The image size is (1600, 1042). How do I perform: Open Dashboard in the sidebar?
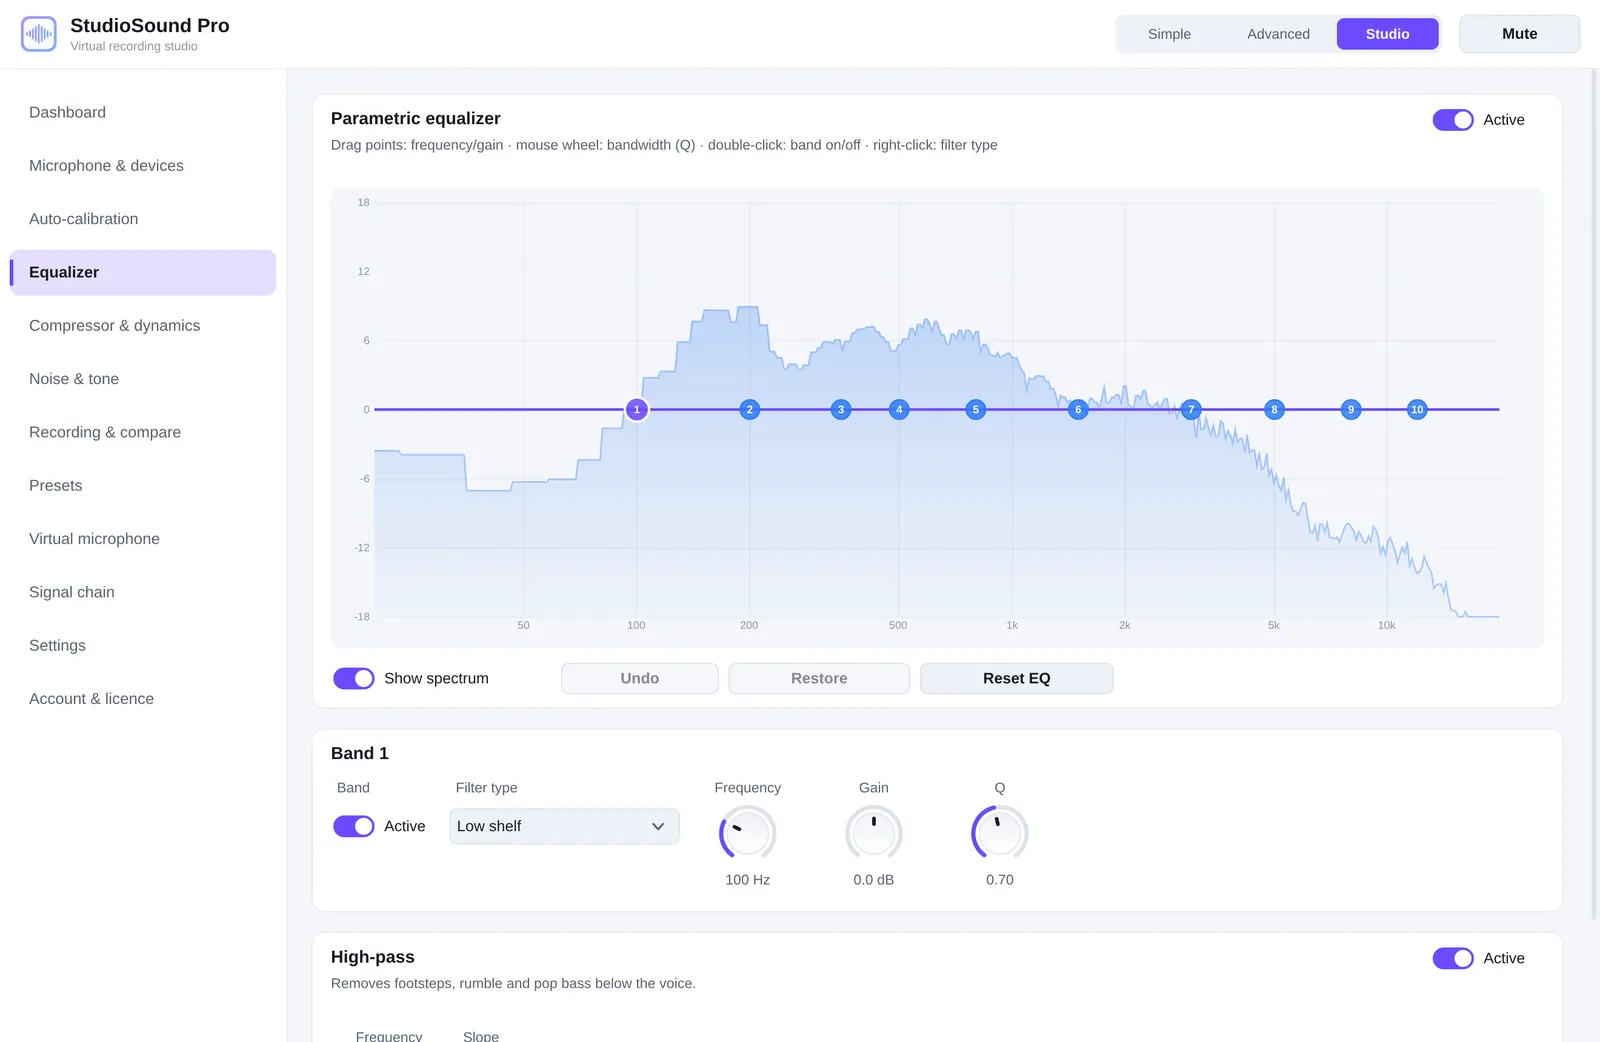pyautogui.click(x=143, y=113)
